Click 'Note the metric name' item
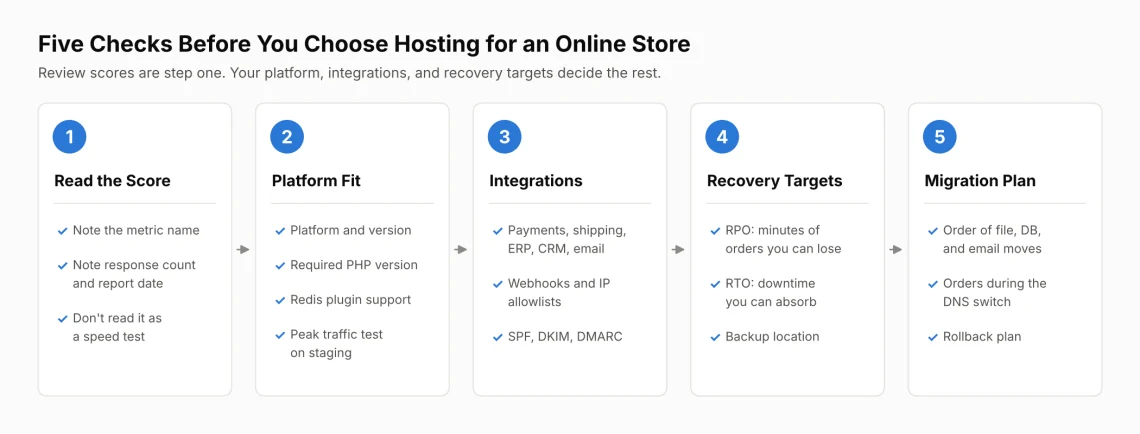Image resolution: width=1140 pixels, height=434 pixels. 136,230
